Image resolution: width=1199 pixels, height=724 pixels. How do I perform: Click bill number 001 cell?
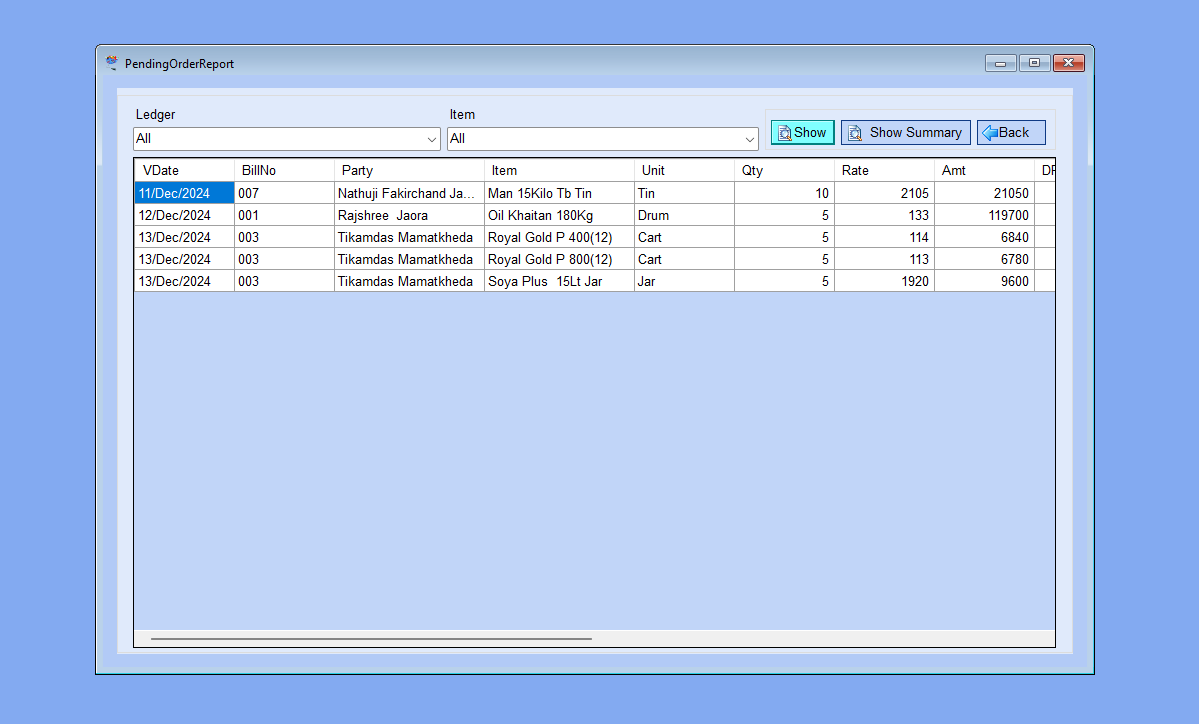point(284,216)
